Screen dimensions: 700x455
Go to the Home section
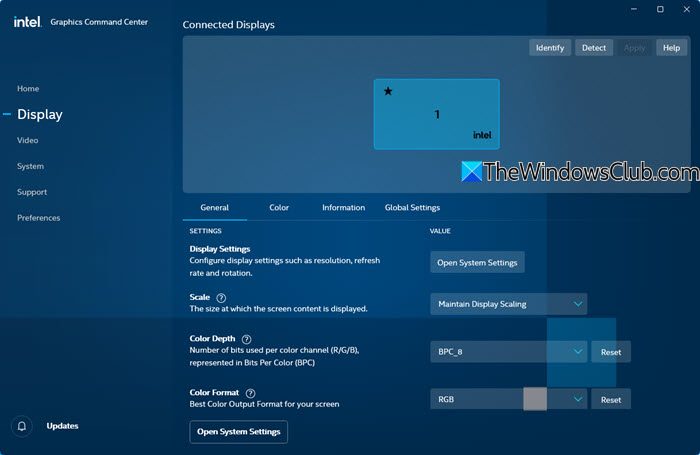pyautogui.click(x=28, y=88)
